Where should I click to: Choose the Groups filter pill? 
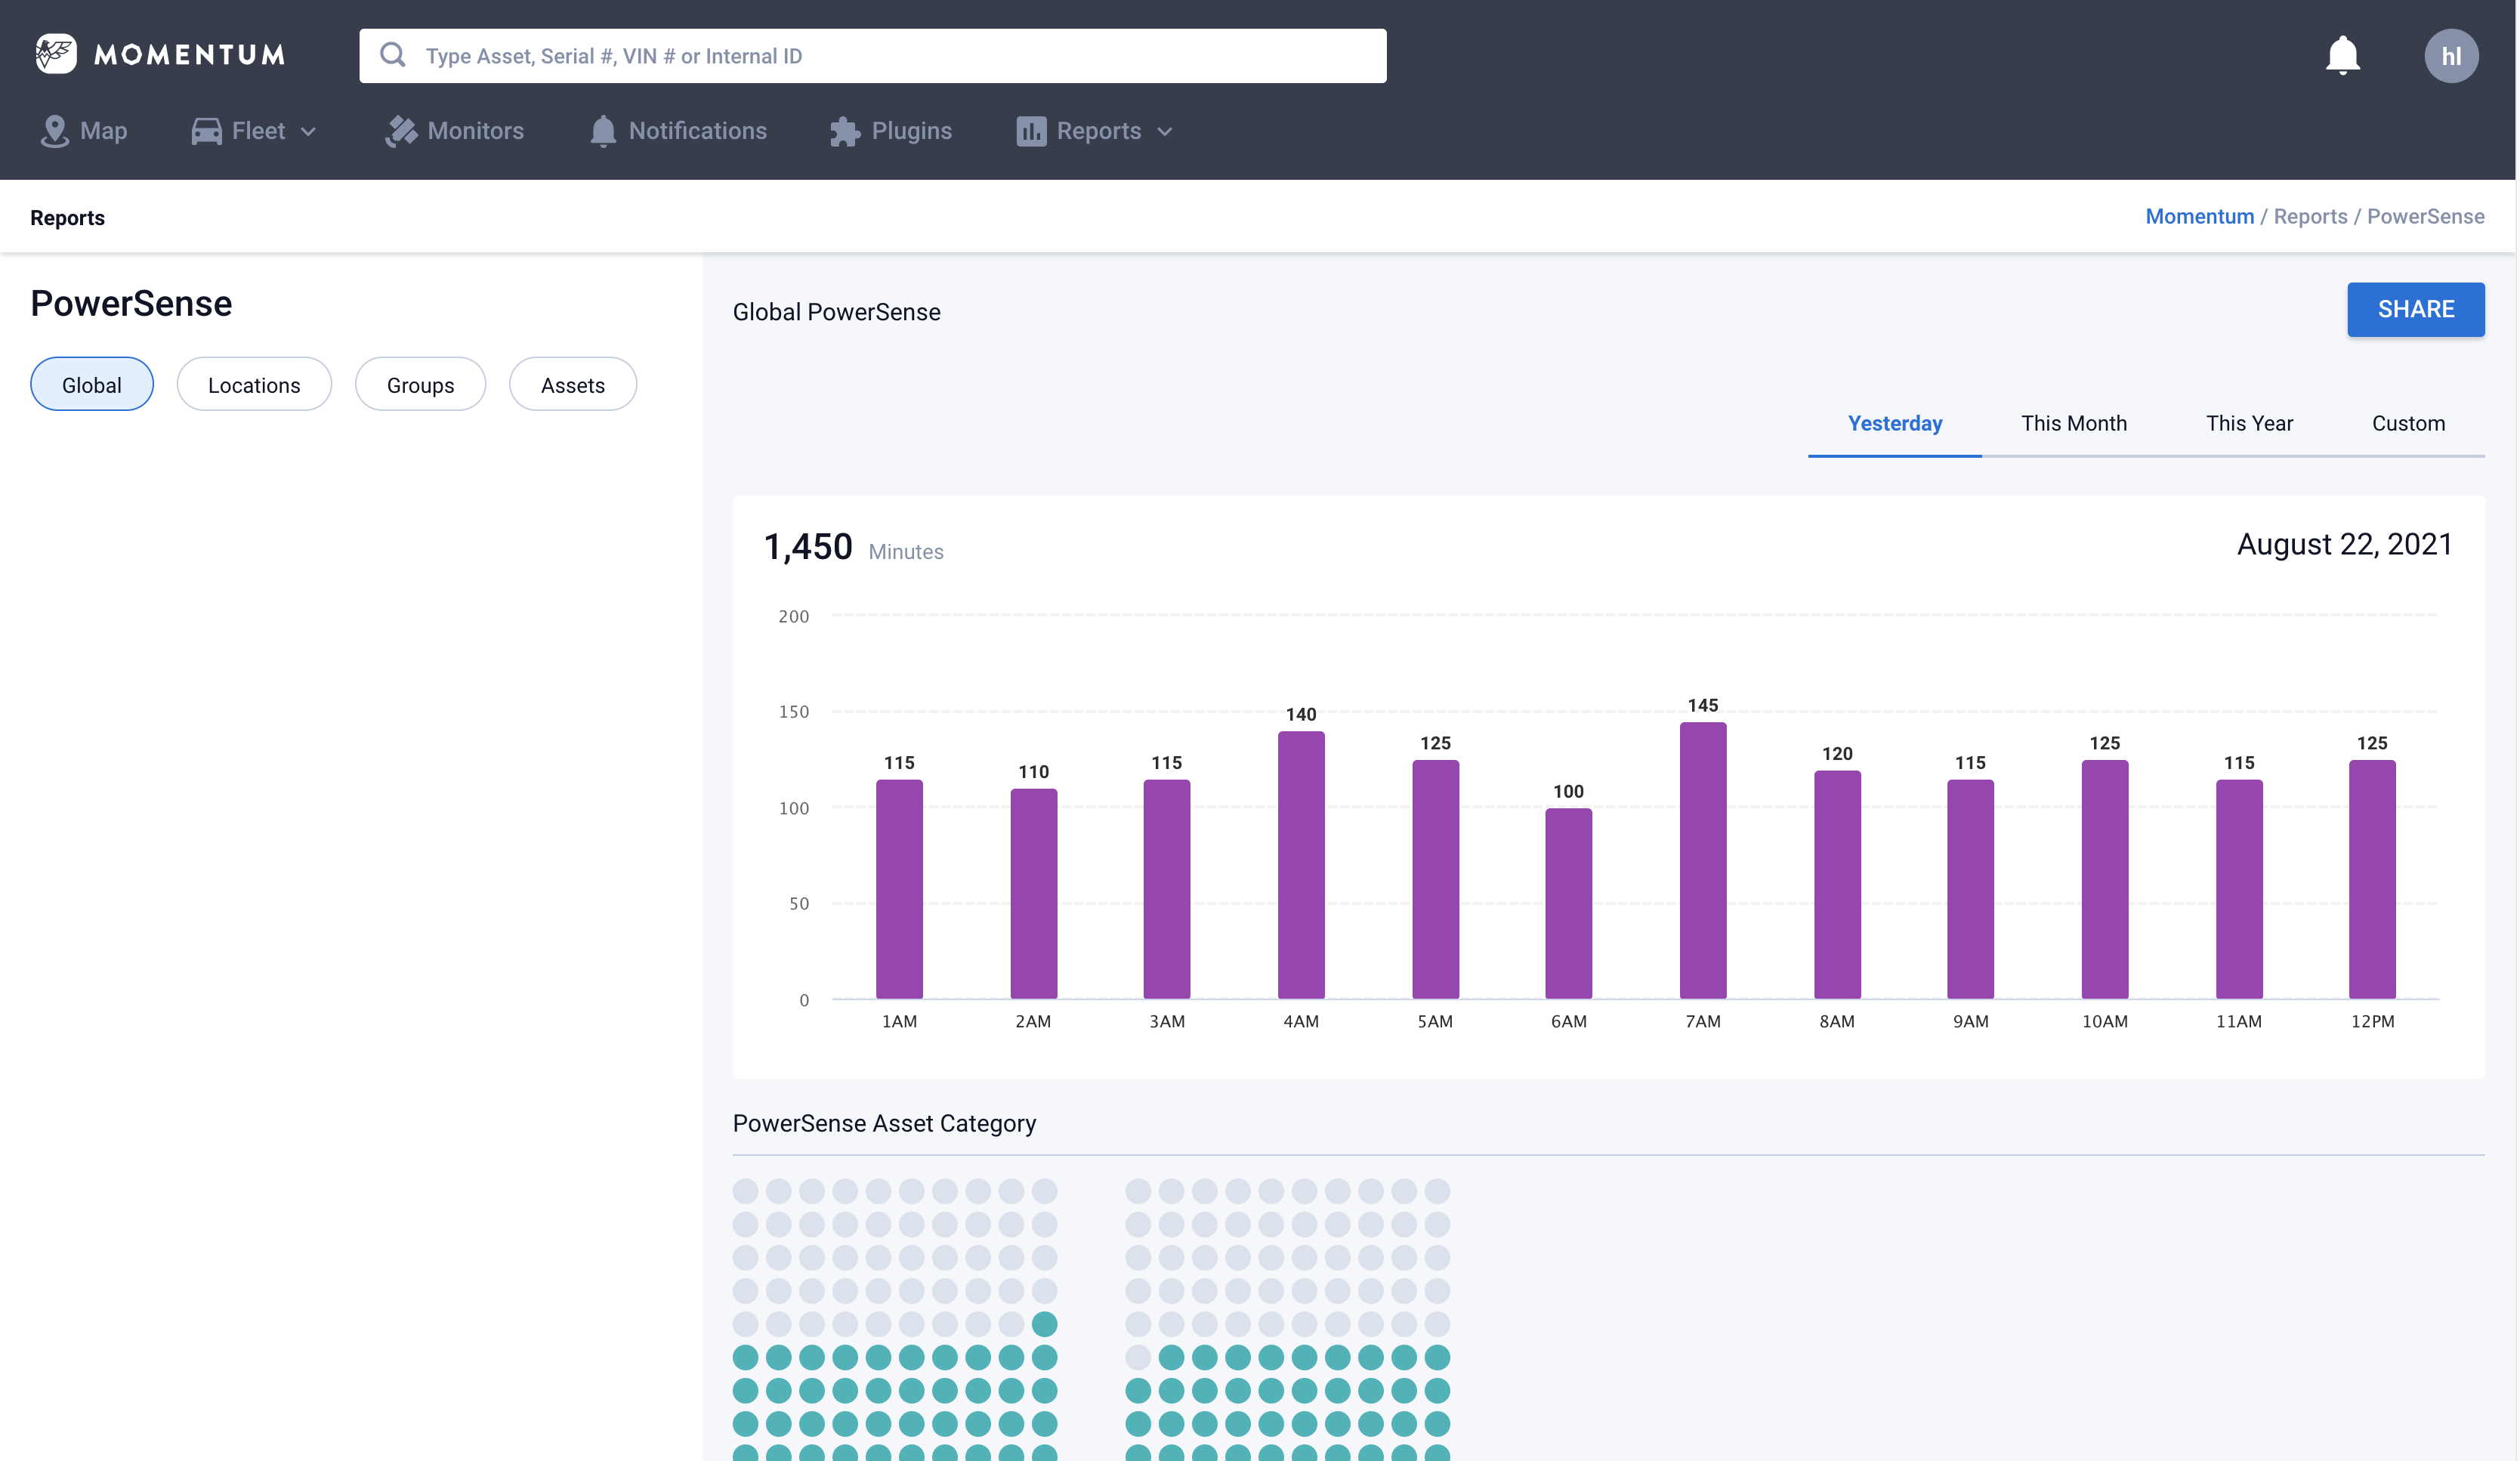click(x=420, y=385)
